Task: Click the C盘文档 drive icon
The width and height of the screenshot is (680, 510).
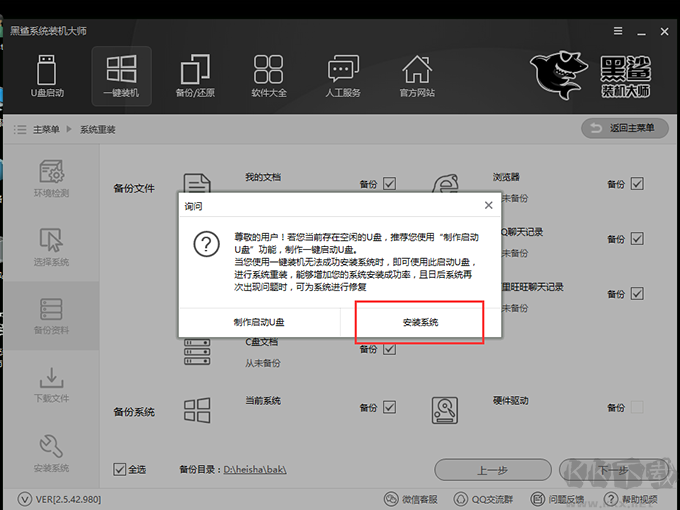Action: tap(197, 352)
